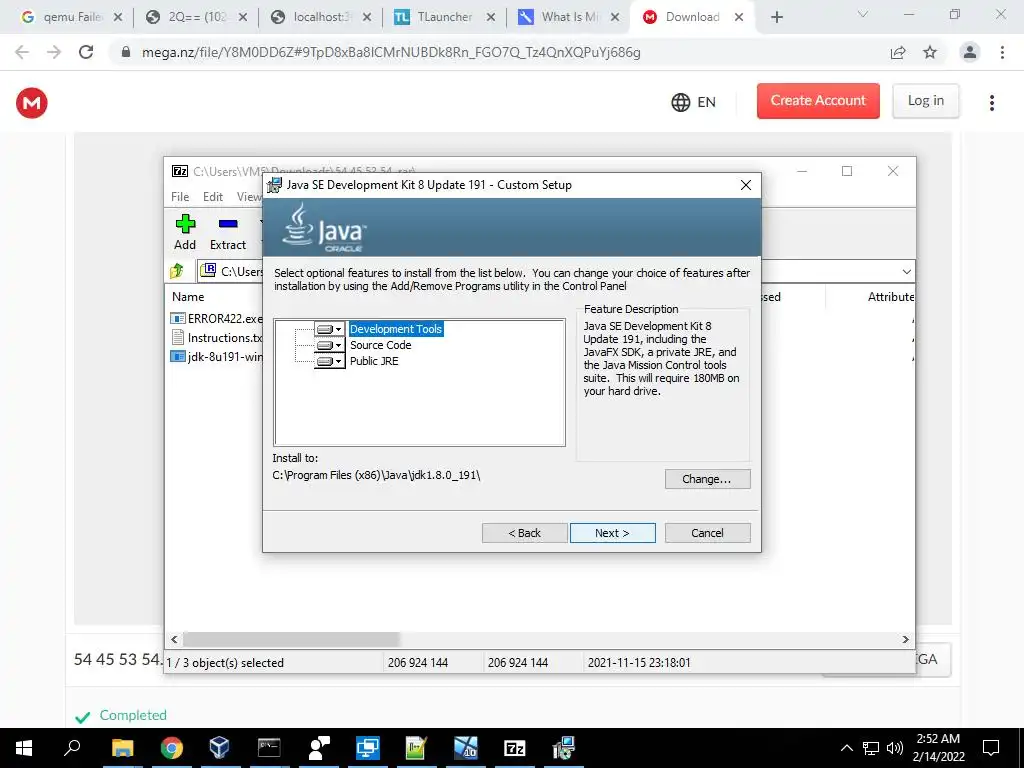Click the Next button in Java setup
Screen dimensions: 1024x768
[x=613, y=533]
